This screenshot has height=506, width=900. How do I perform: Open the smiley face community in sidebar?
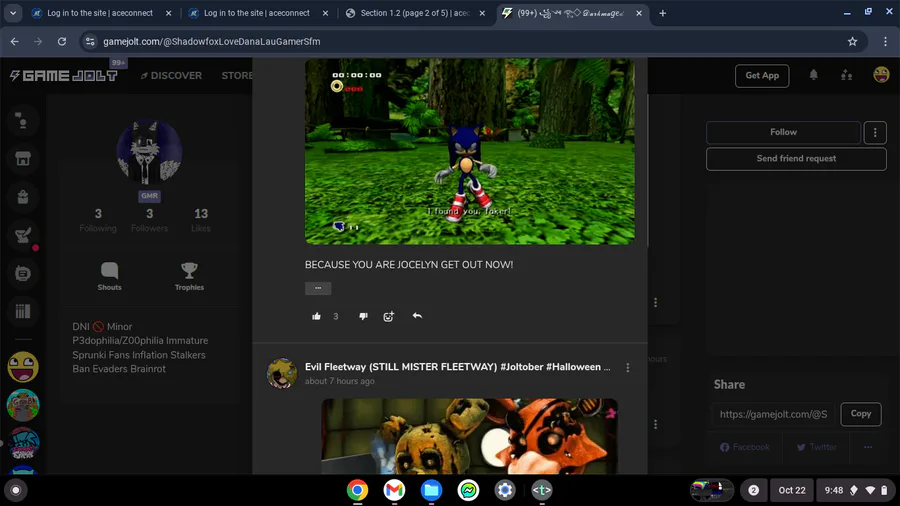click(23, 367)
